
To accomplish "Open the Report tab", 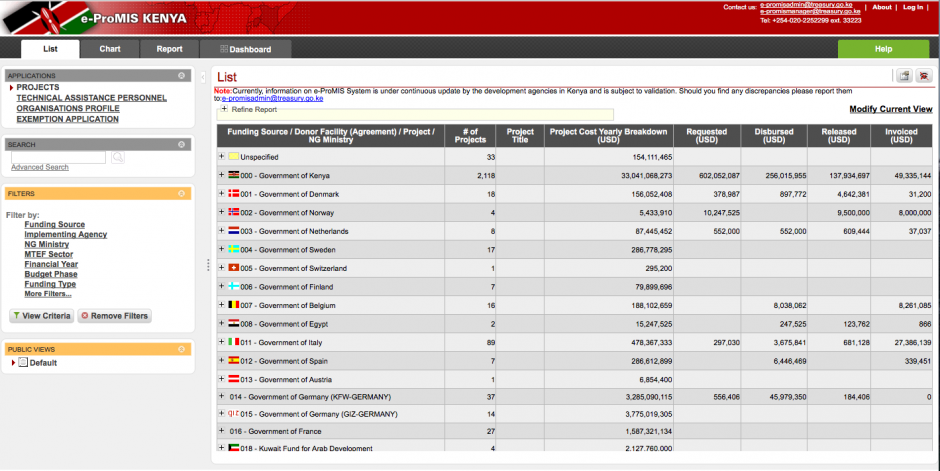I will click(x=170, y=49).
